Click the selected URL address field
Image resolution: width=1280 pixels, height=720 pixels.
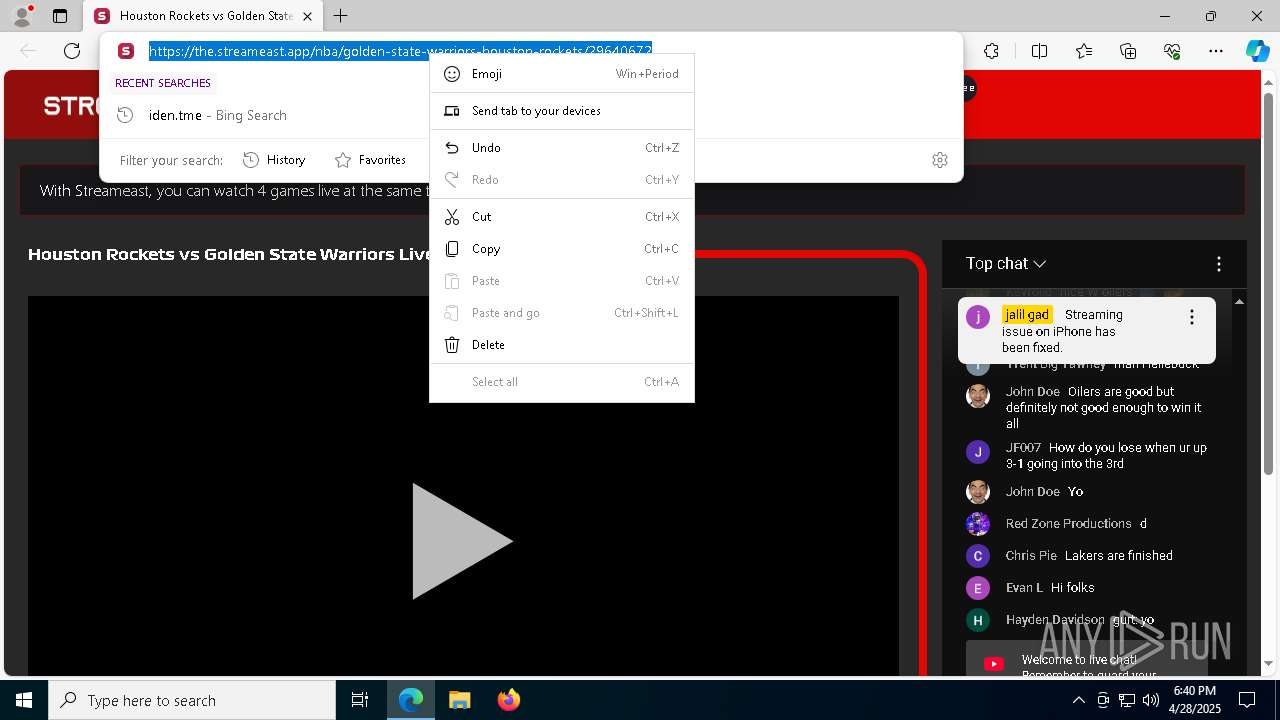click(x=400, y=51)
